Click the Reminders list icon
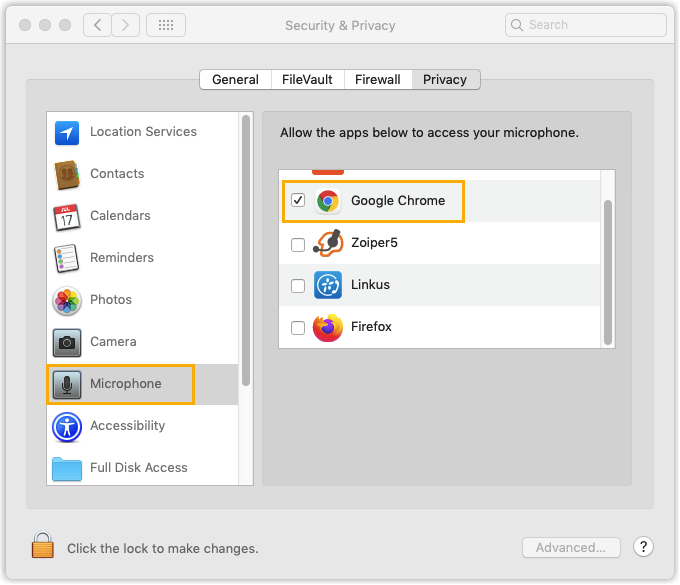The image size is (680, 585). pos(67,258)
